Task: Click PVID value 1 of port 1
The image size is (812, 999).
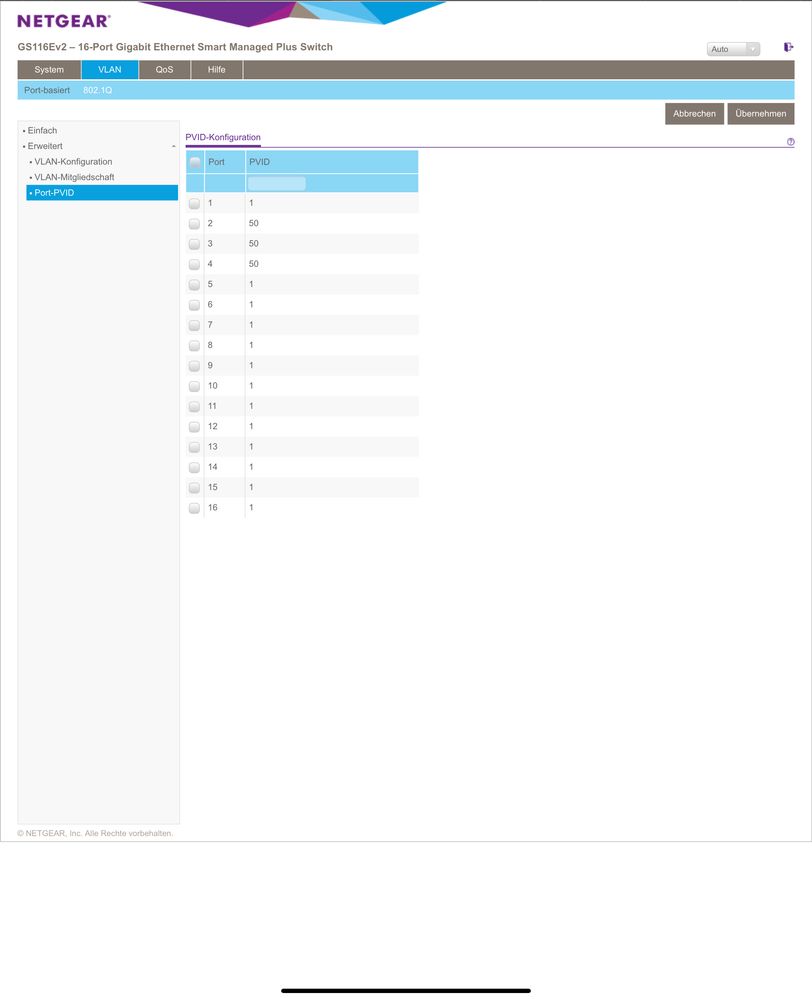Action: (251, 203)
